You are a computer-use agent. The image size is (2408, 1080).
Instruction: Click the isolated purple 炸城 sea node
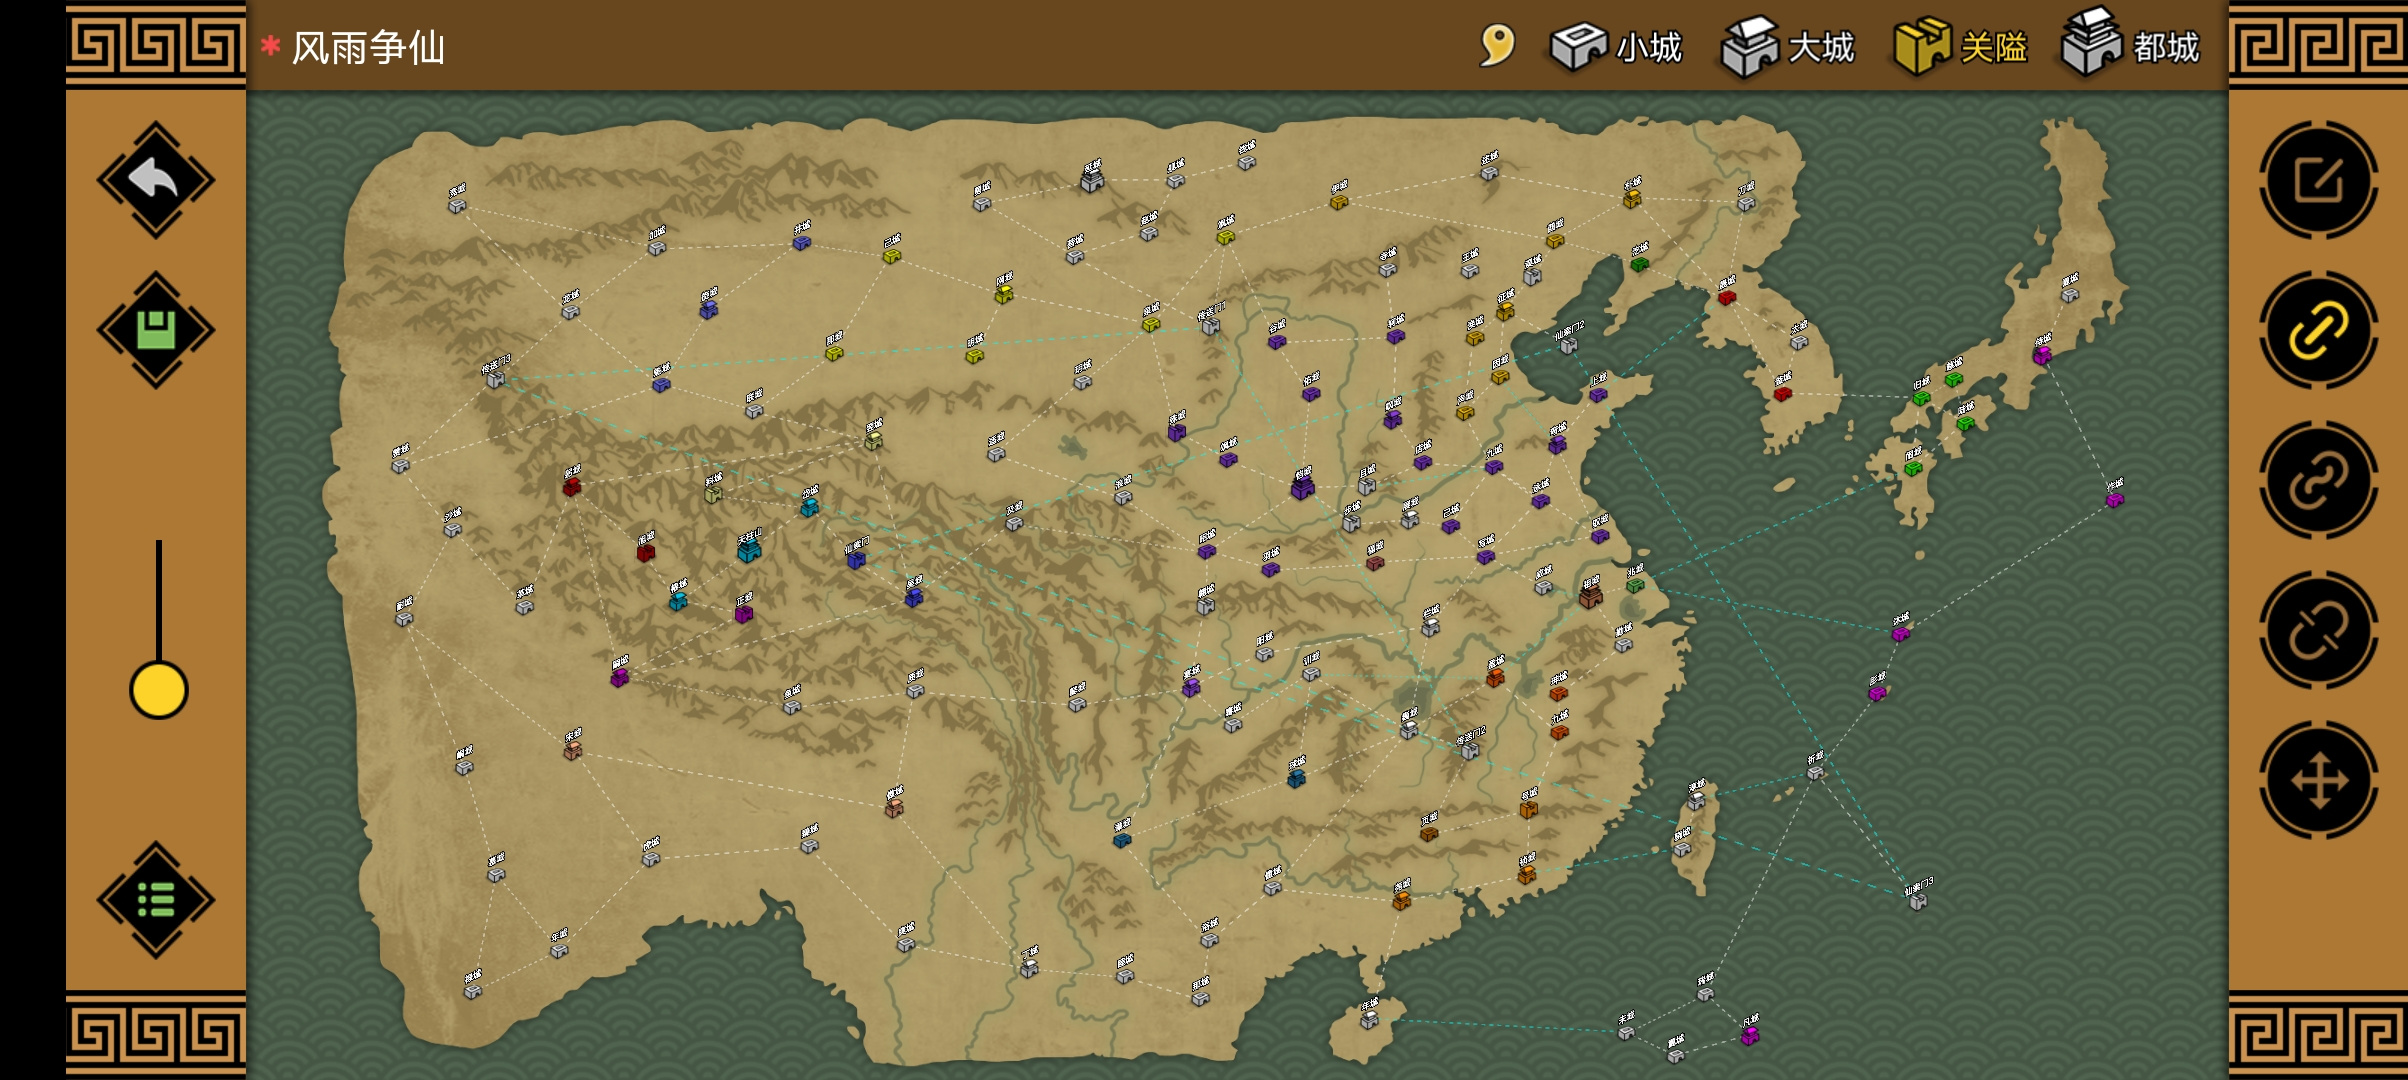coord(2114,495)
